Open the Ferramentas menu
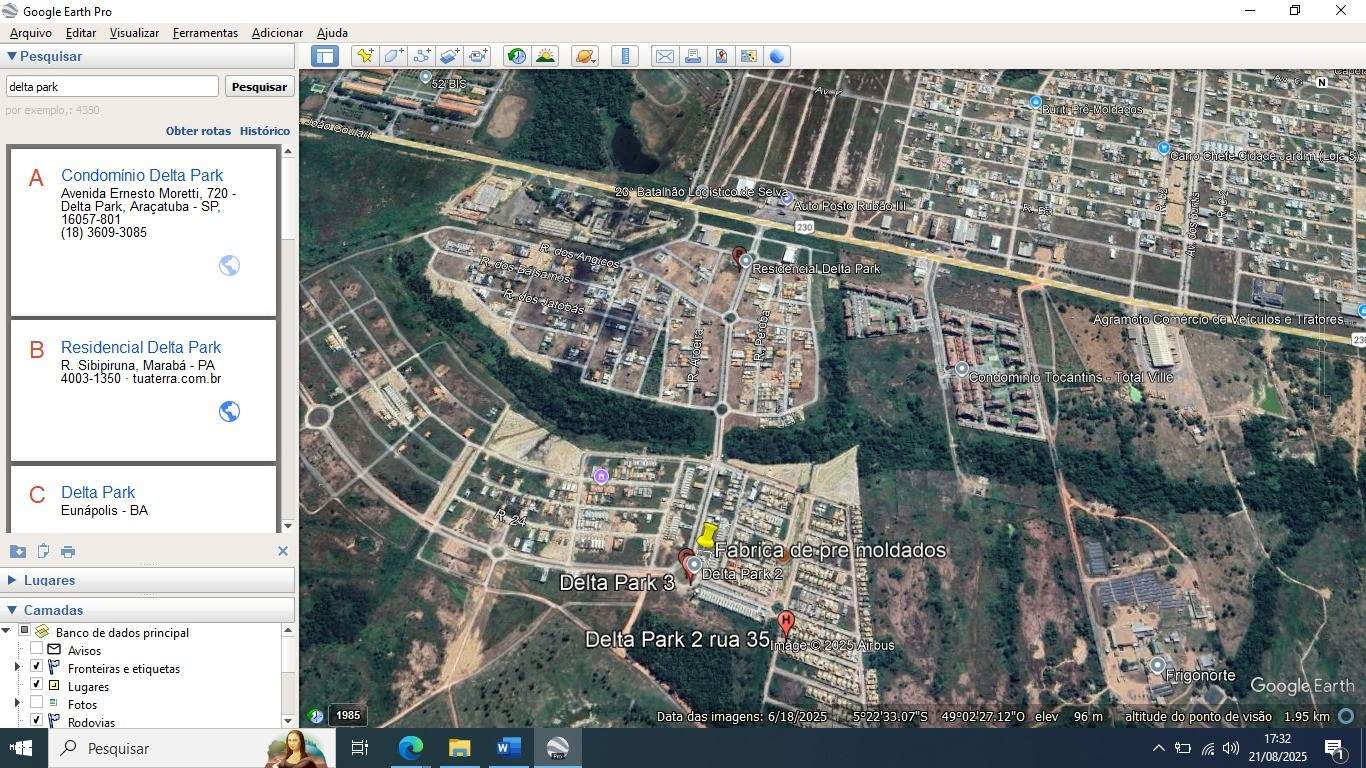The image size is (1366, 768). click(205, 32)
